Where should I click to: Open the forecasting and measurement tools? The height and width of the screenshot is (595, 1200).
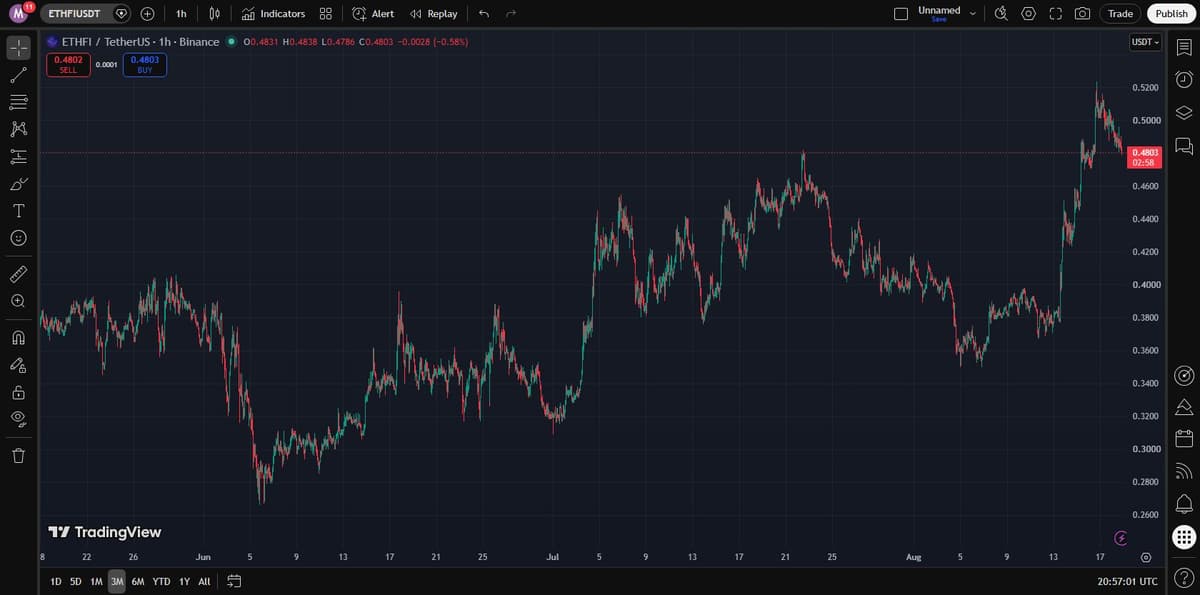(18, 156)
